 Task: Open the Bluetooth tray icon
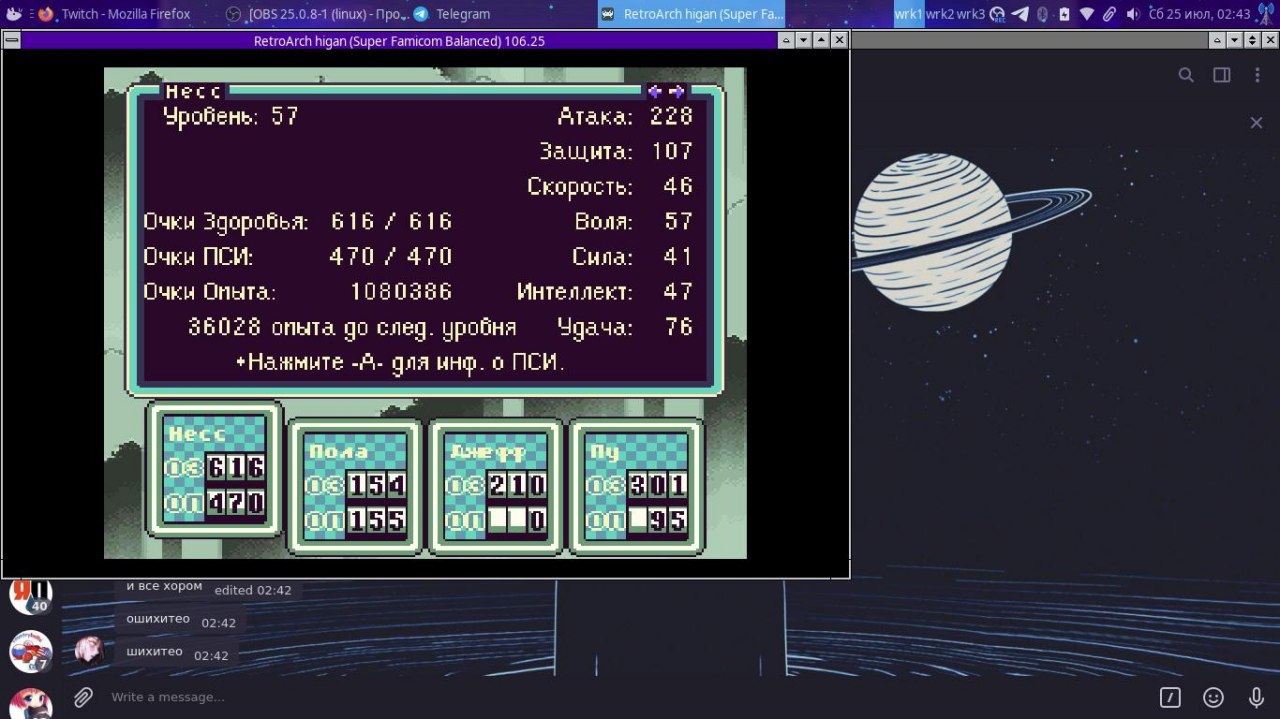click(1042, 14)
